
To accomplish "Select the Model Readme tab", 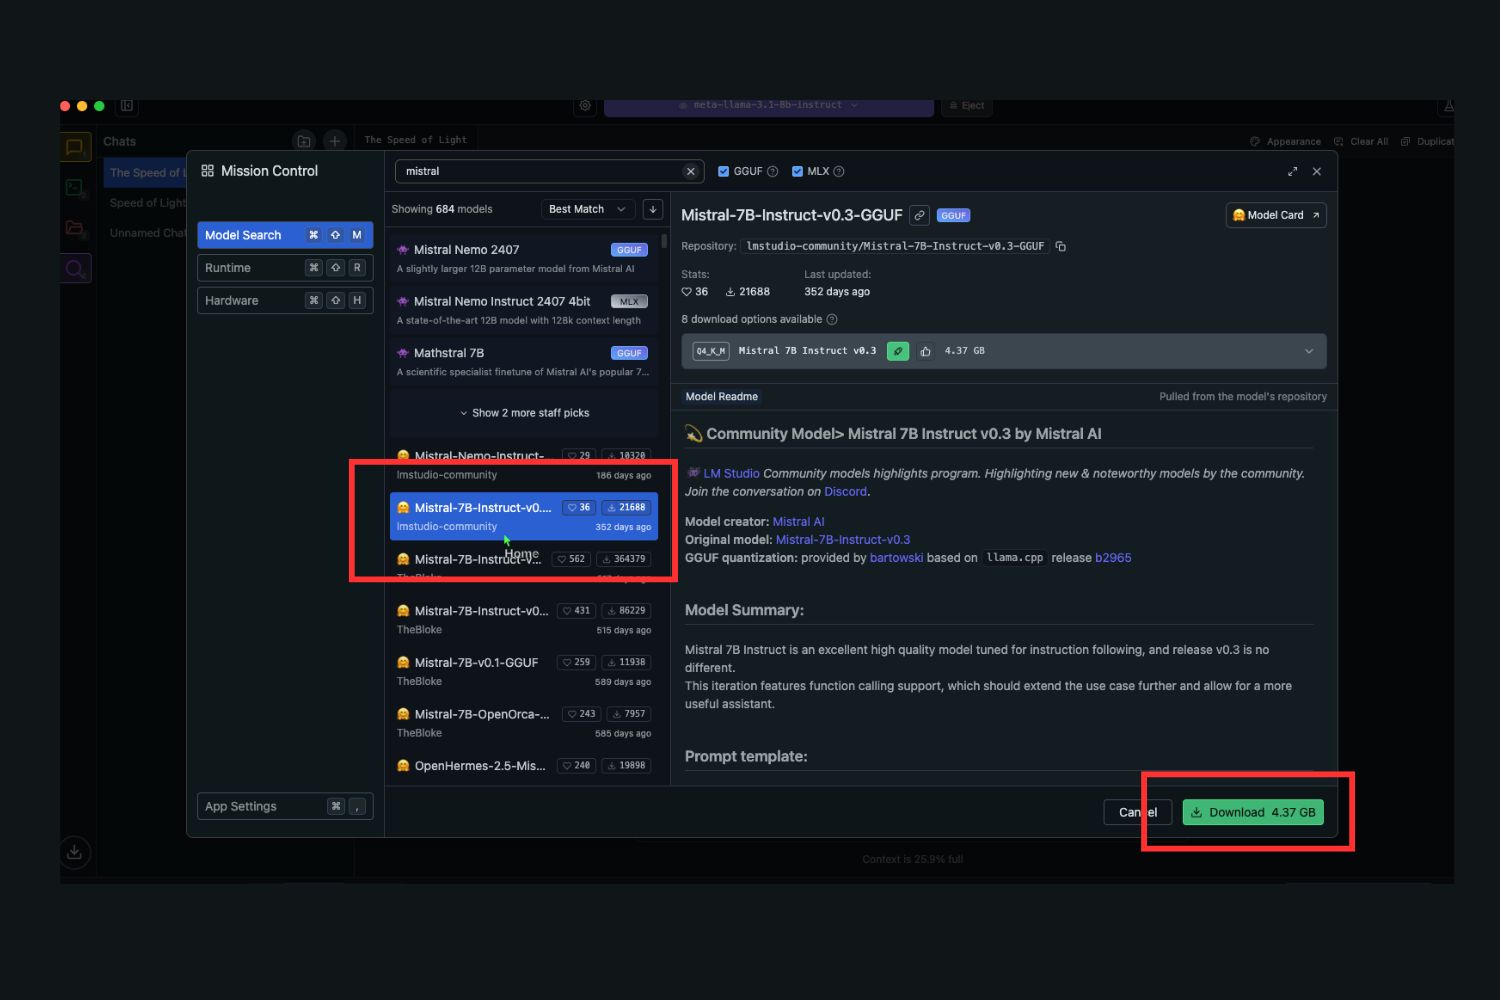I will [x=722, y=397].
